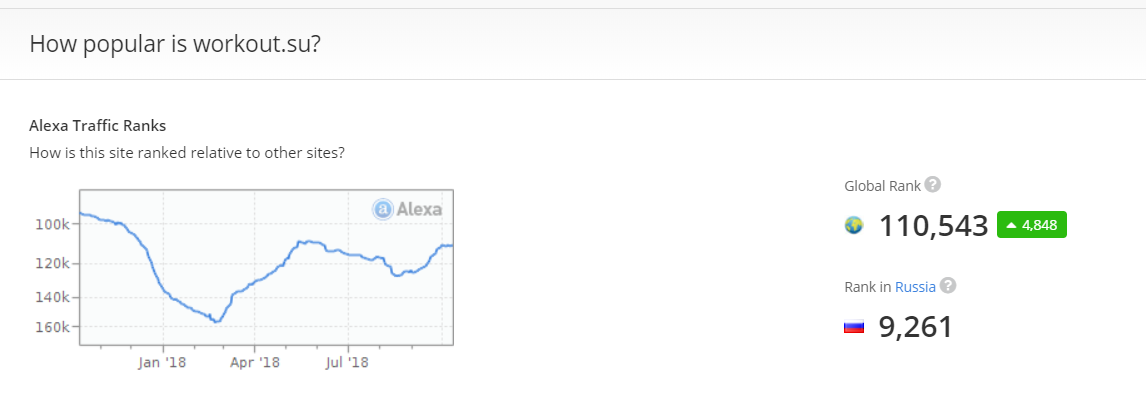Click the "How is this site ranked" subtitle
Image resolution: width=1146 pixels, height=415 pixels.
click(x=187, y=153)
